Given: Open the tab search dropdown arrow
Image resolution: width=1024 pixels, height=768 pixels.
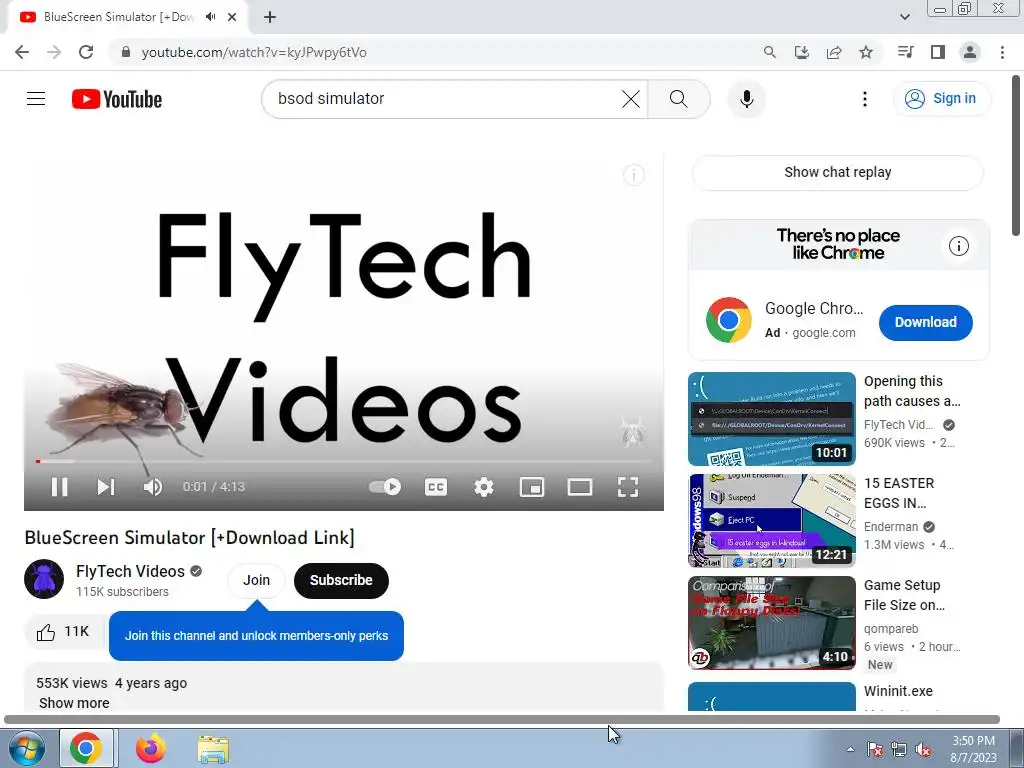Looking at the screenshot, I should (904, 17).
